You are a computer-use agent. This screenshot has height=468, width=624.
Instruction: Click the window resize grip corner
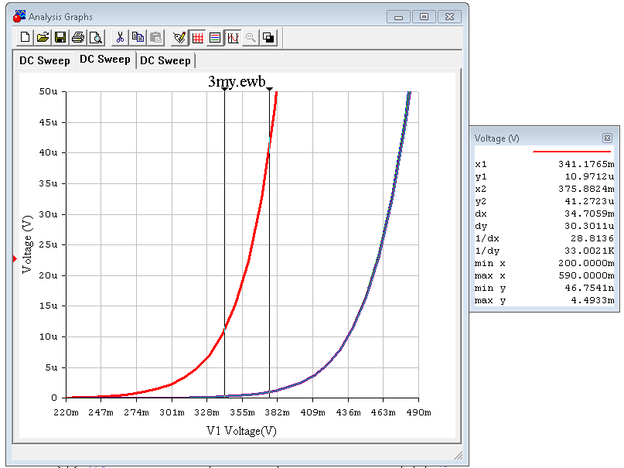(x=458, y=455)
